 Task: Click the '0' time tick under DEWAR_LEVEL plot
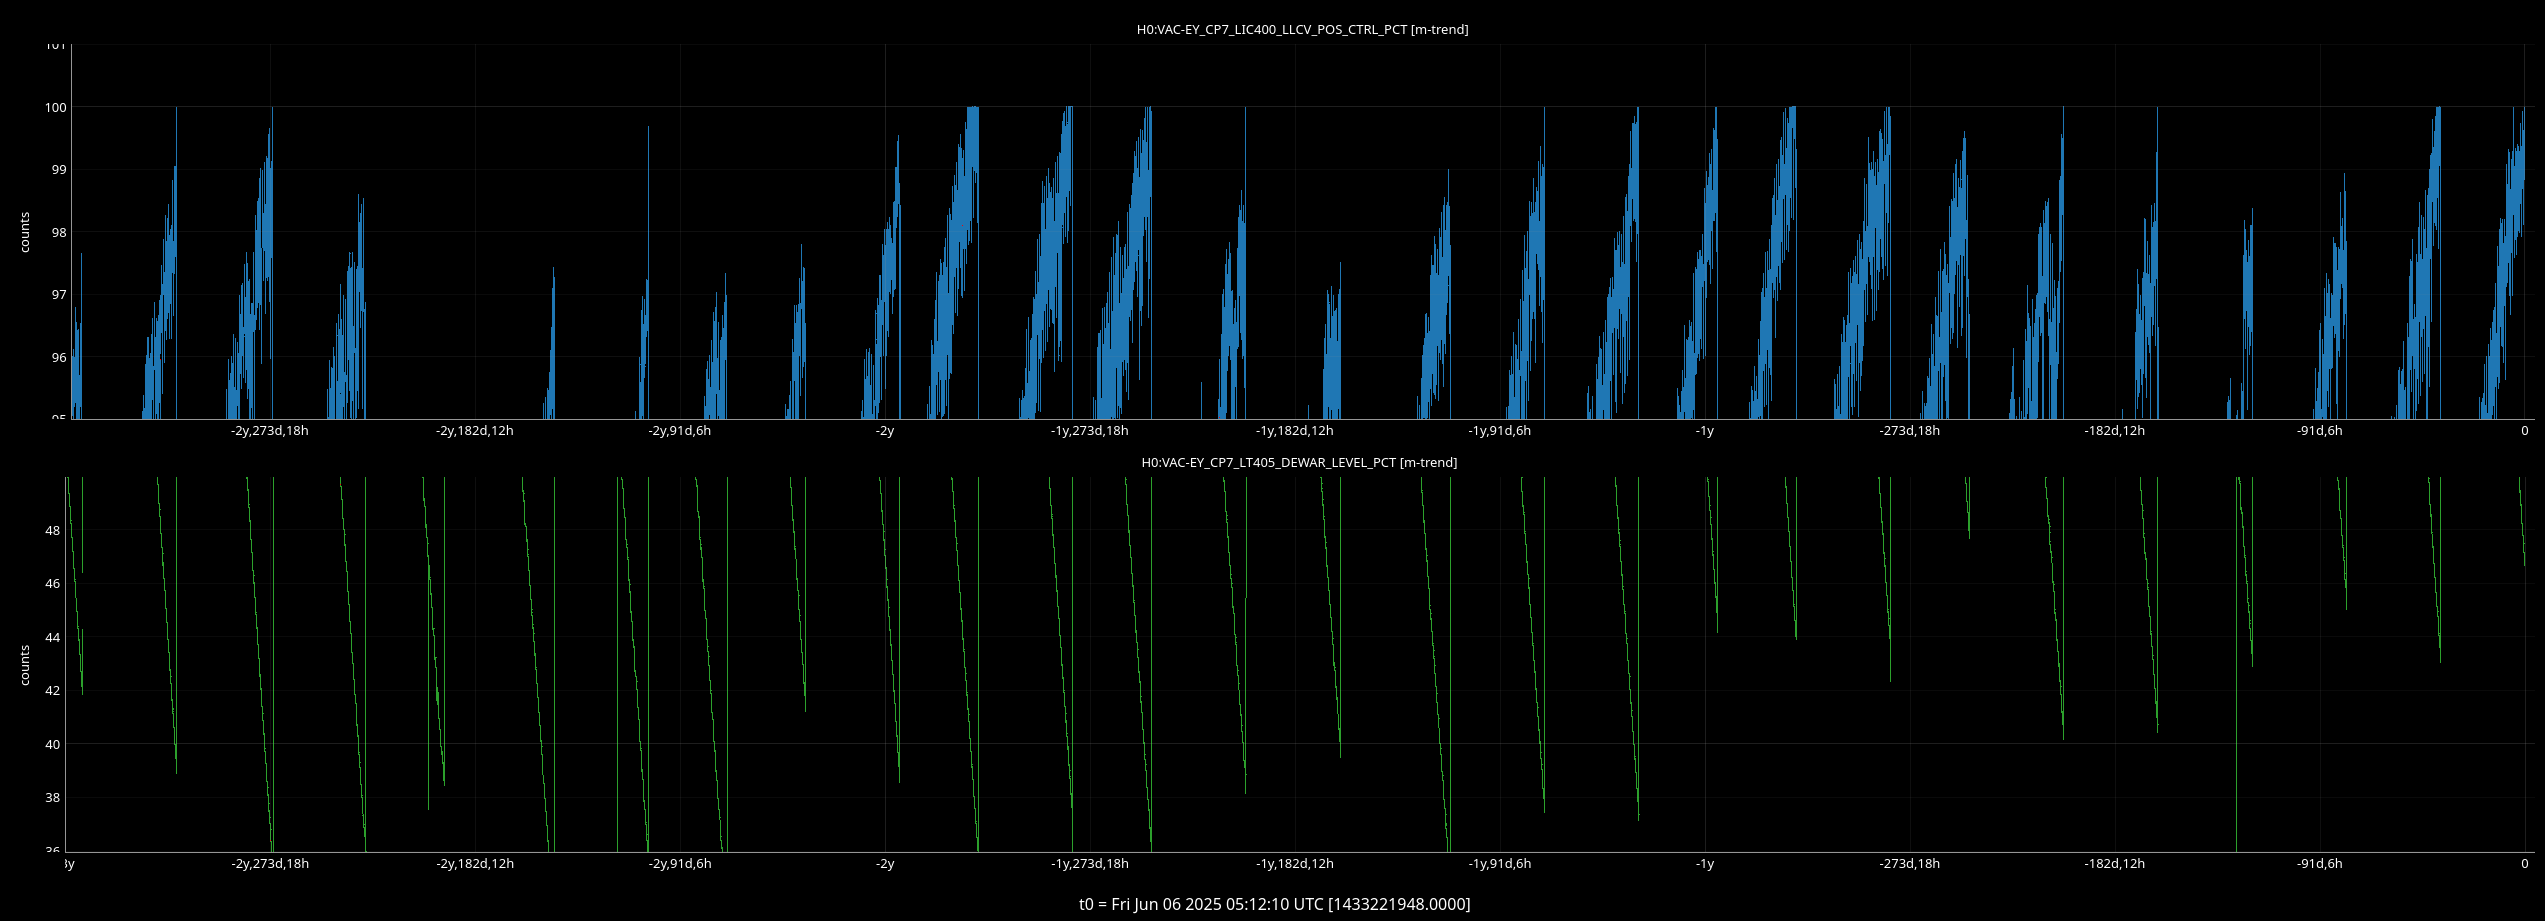[2525, 864]
